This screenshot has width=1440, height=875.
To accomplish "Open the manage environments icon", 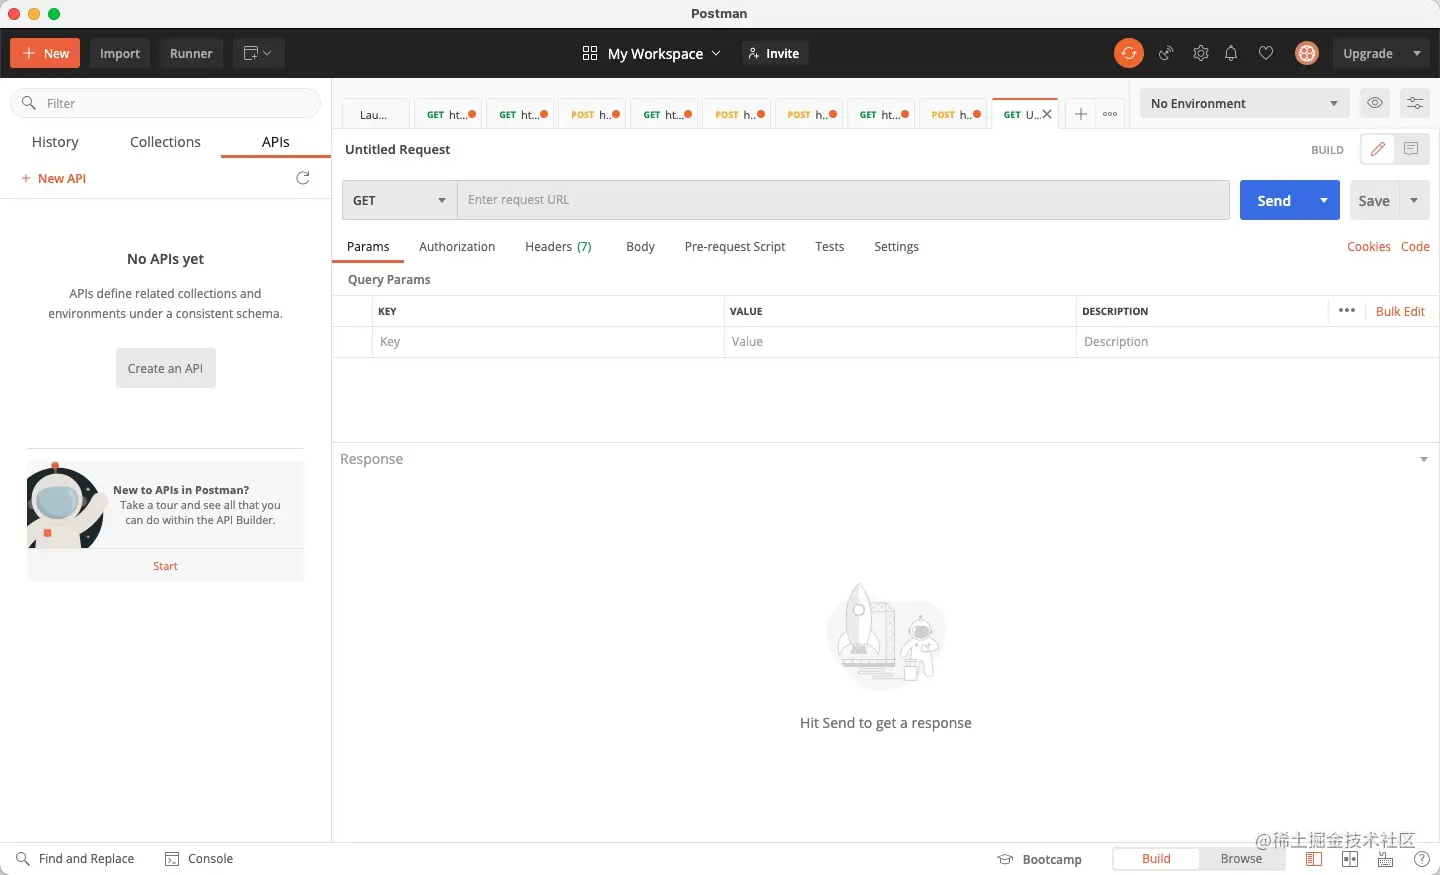I will pos(1414,103).
